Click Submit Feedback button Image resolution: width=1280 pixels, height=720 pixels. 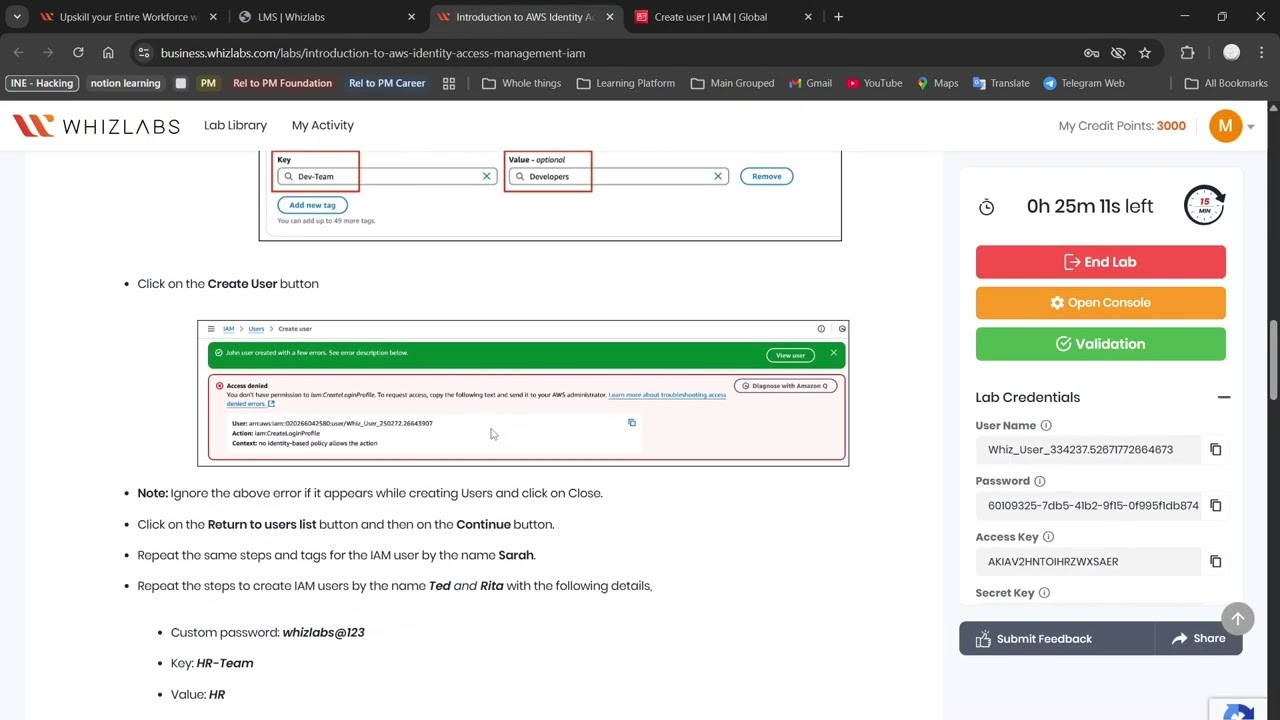(1056, 639)
